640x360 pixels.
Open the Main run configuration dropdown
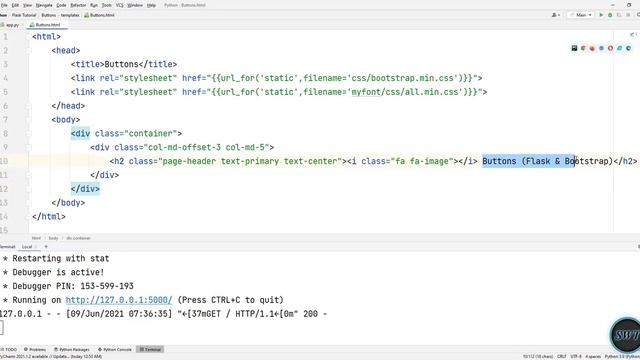click(581, 15)
